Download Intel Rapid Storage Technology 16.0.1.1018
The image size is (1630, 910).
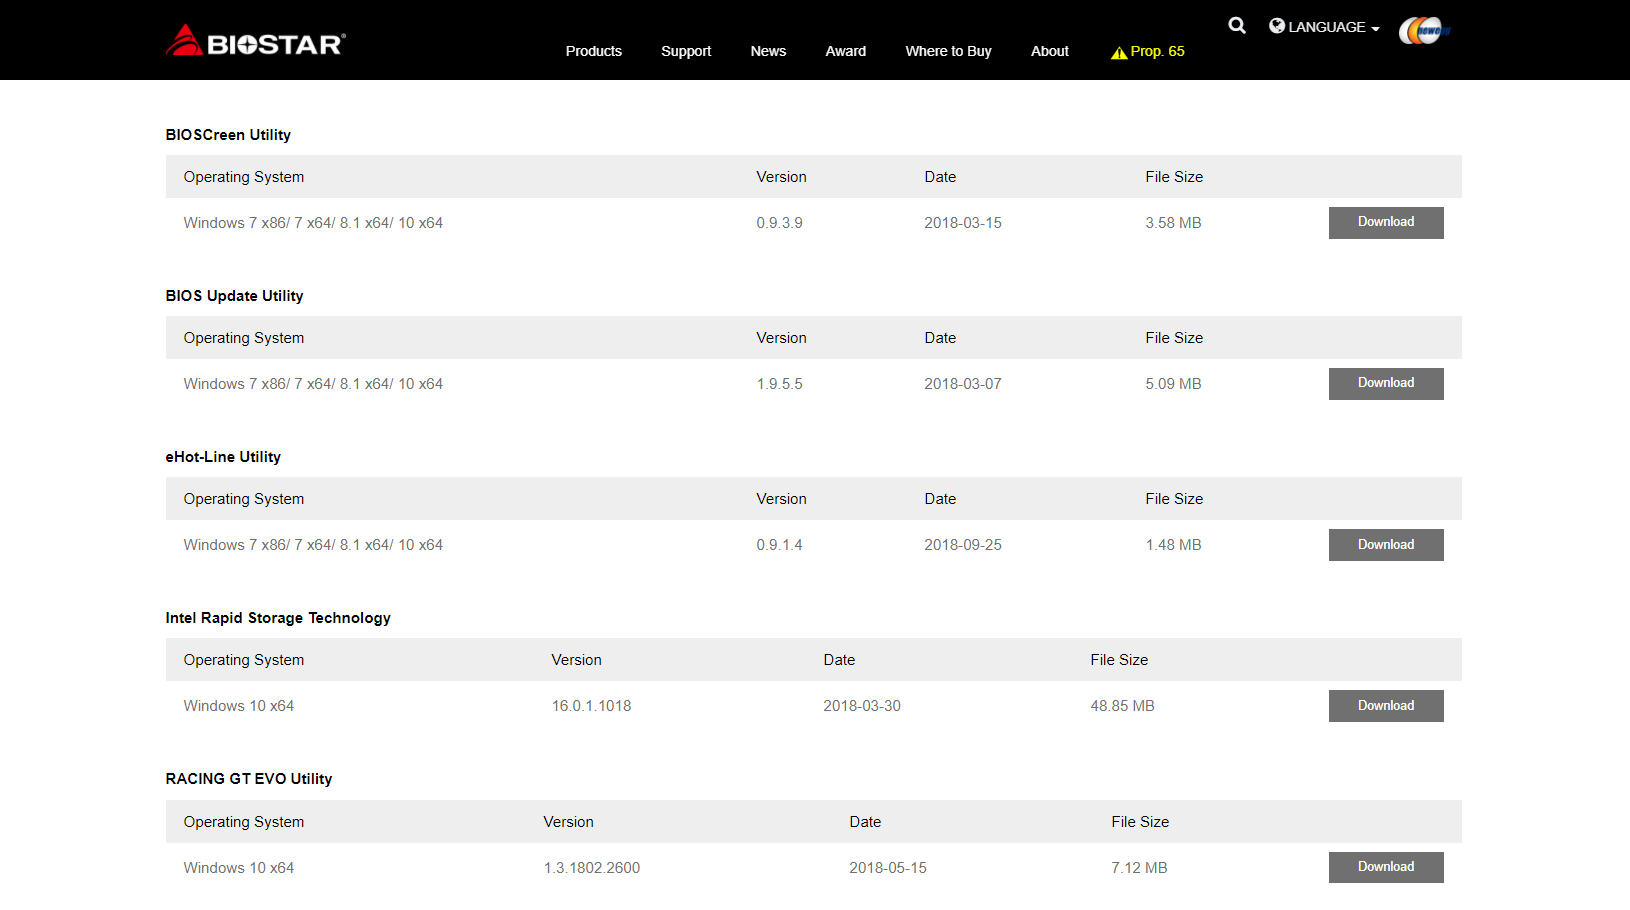pyautogui.click(x=1386, y=706)
